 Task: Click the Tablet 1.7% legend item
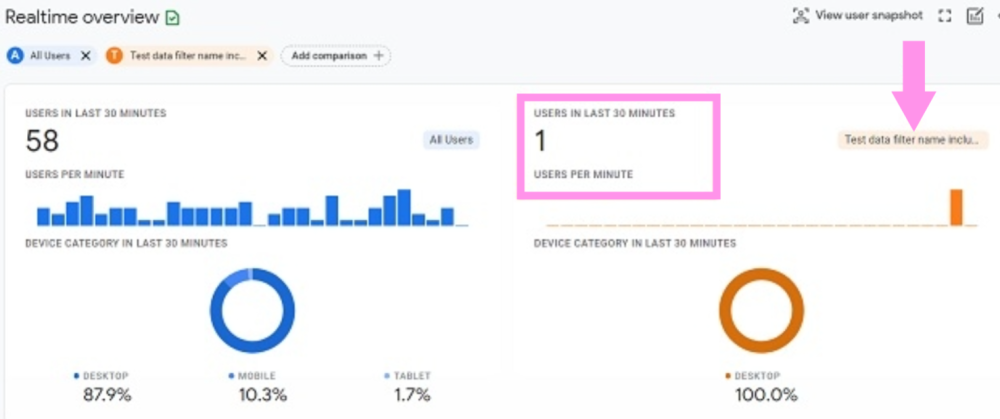409,386
